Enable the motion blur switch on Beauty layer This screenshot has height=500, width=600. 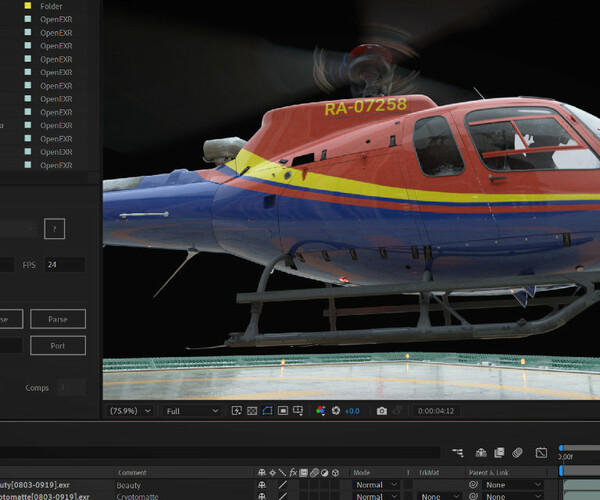314,485
